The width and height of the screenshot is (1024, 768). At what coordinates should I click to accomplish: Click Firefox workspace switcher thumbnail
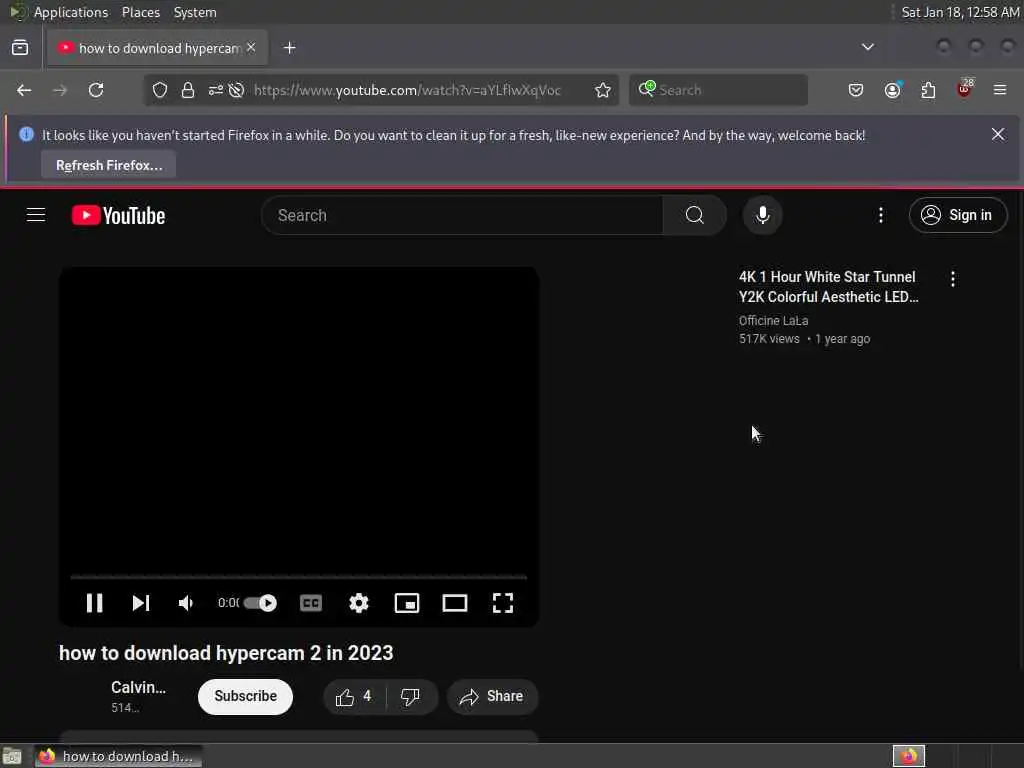909,756
